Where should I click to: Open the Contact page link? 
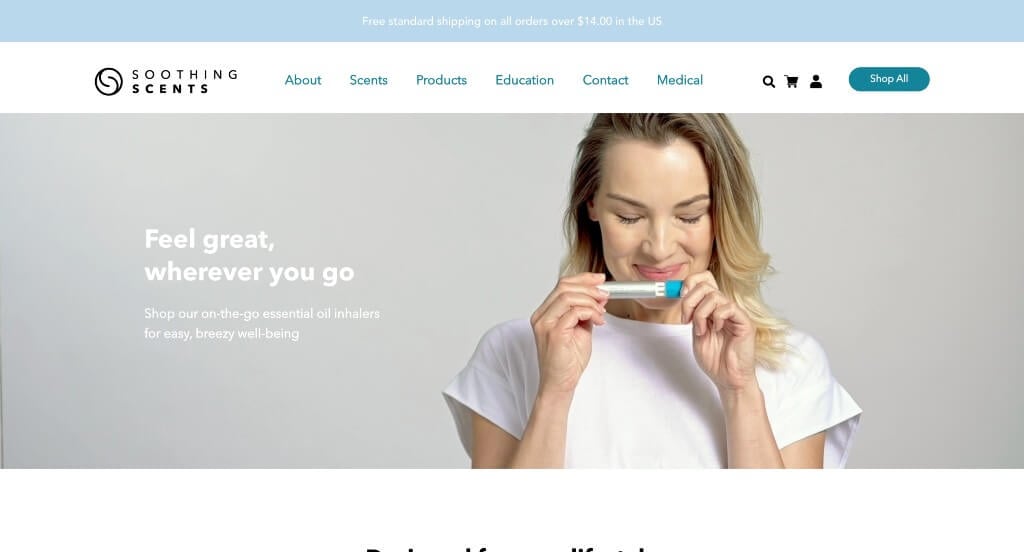(x=605, y=80)
